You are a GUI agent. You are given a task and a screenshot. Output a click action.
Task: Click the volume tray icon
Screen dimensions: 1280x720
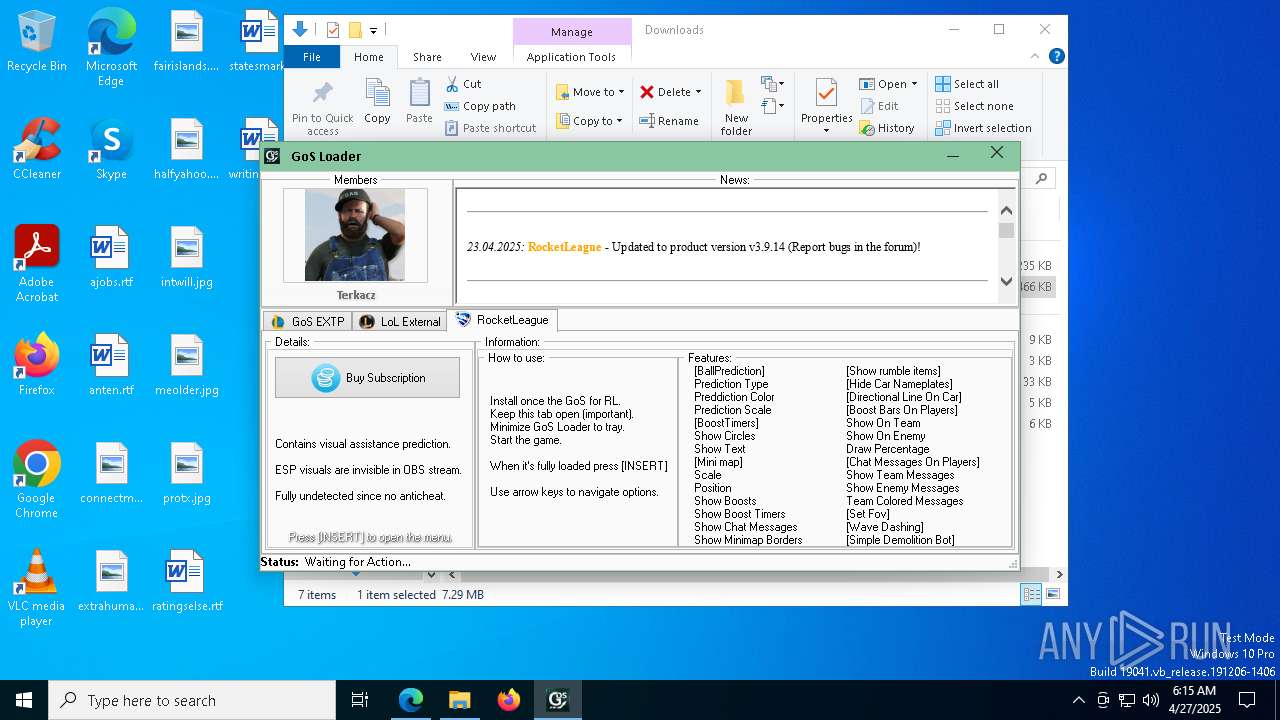1151,700
